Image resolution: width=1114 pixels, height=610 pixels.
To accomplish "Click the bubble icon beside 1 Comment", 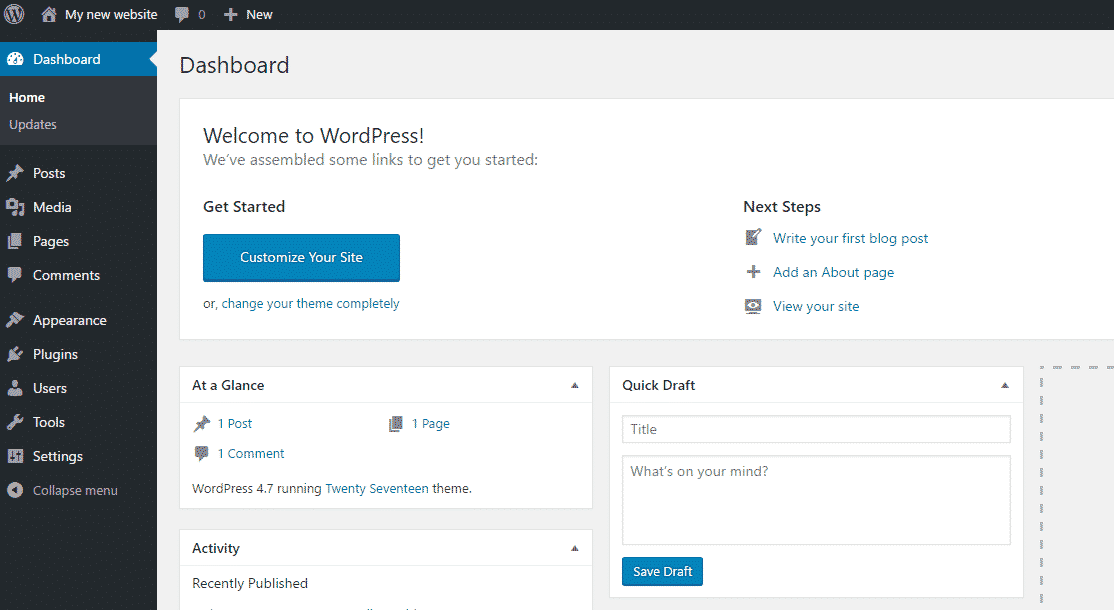I will click(202, 453).
